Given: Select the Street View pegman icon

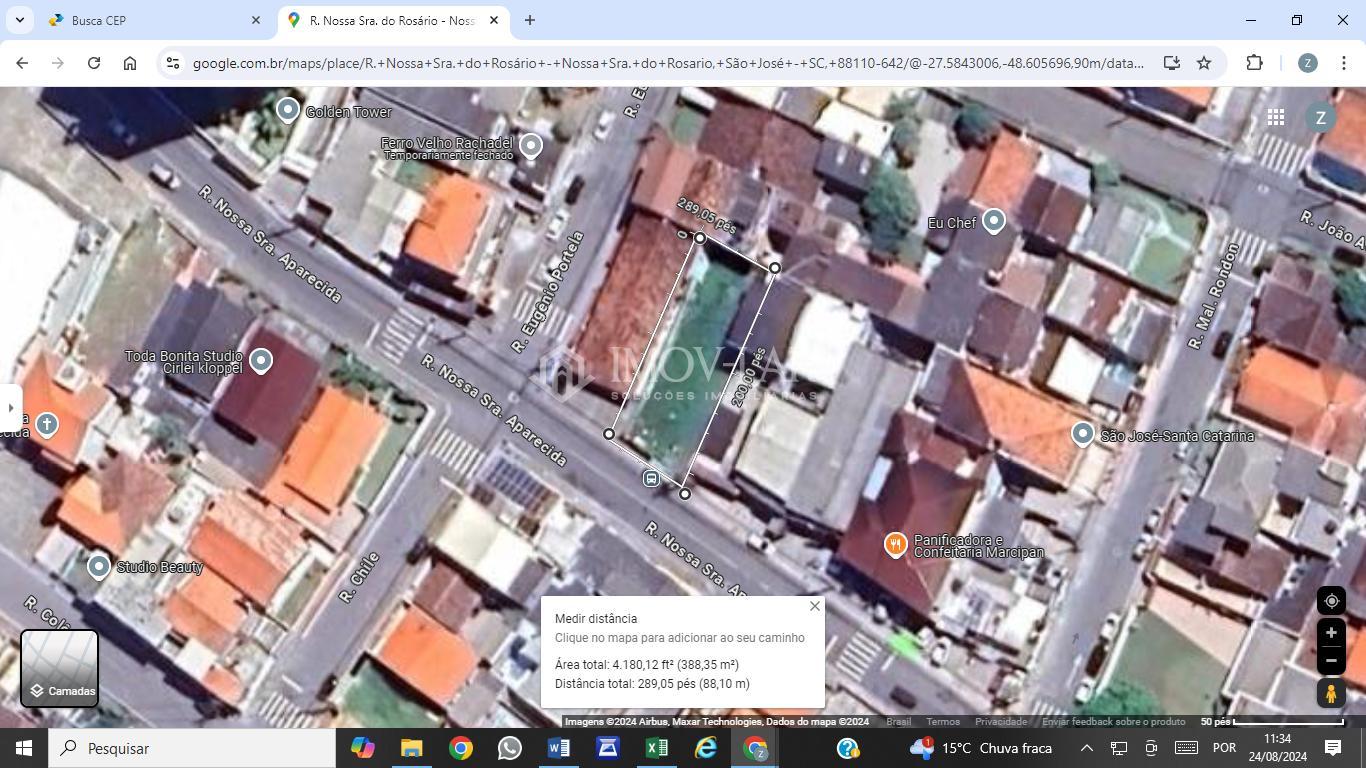Looking at the screenshot, I should tap(1330, 693).
